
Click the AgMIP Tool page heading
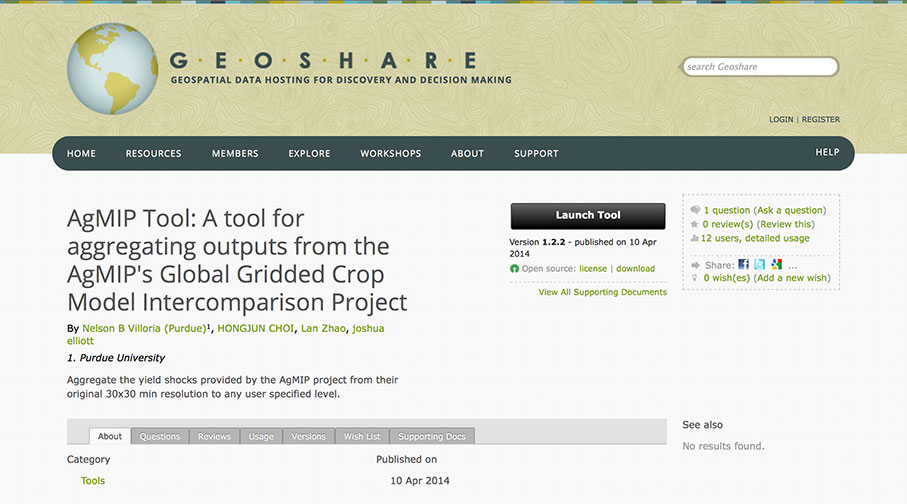(237, 260)
